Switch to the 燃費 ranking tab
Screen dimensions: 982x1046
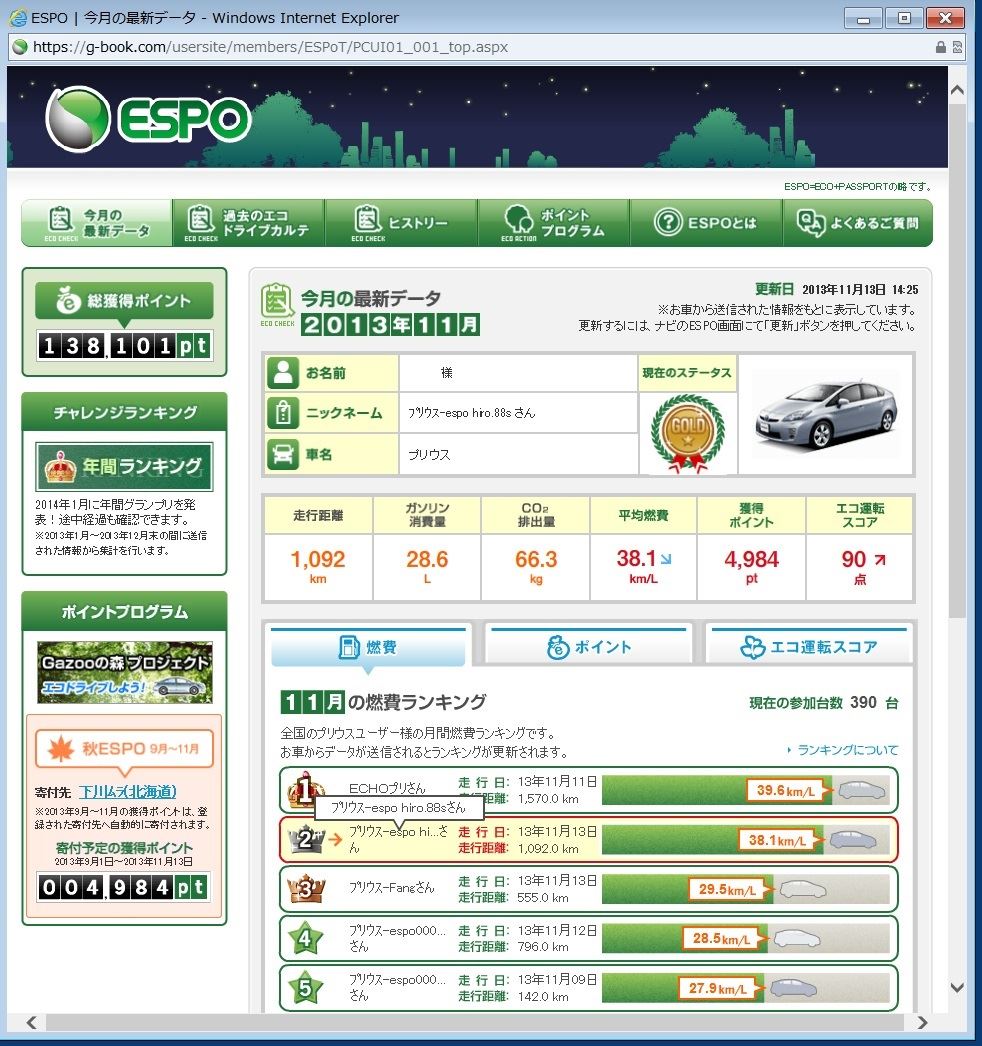click(x=368, y=646)
